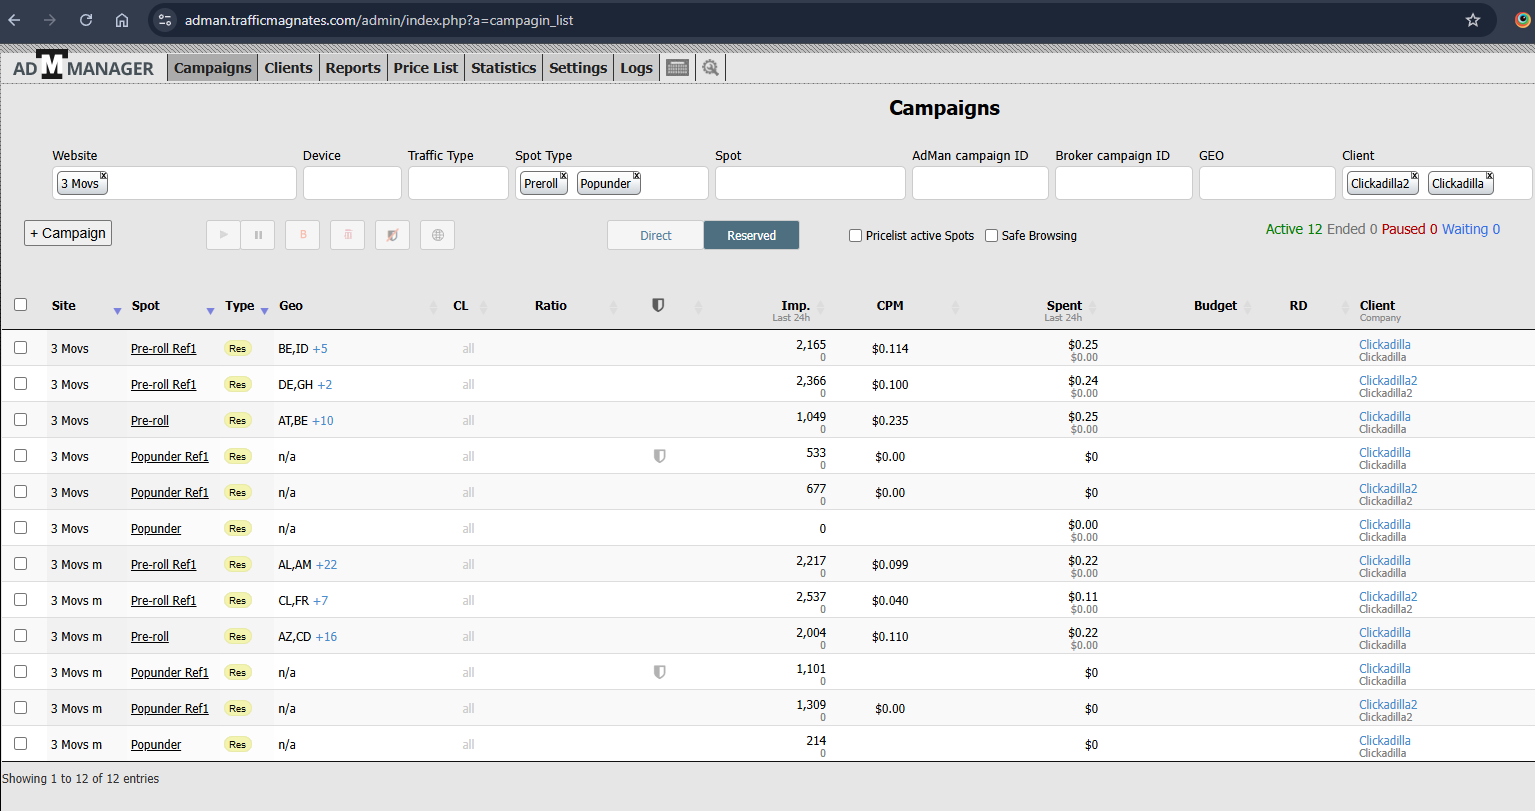Go to the Price List menu tab

pos(425,68)
